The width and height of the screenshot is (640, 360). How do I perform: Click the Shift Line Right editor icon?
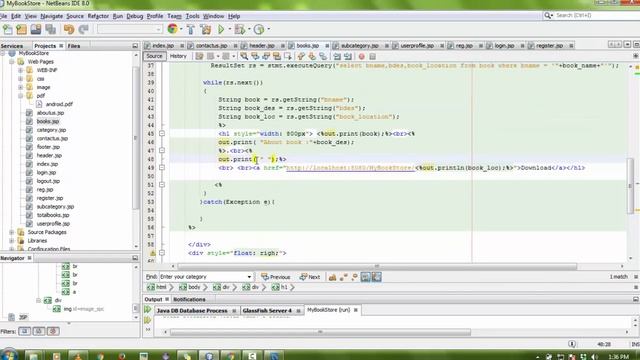(348, 56)
